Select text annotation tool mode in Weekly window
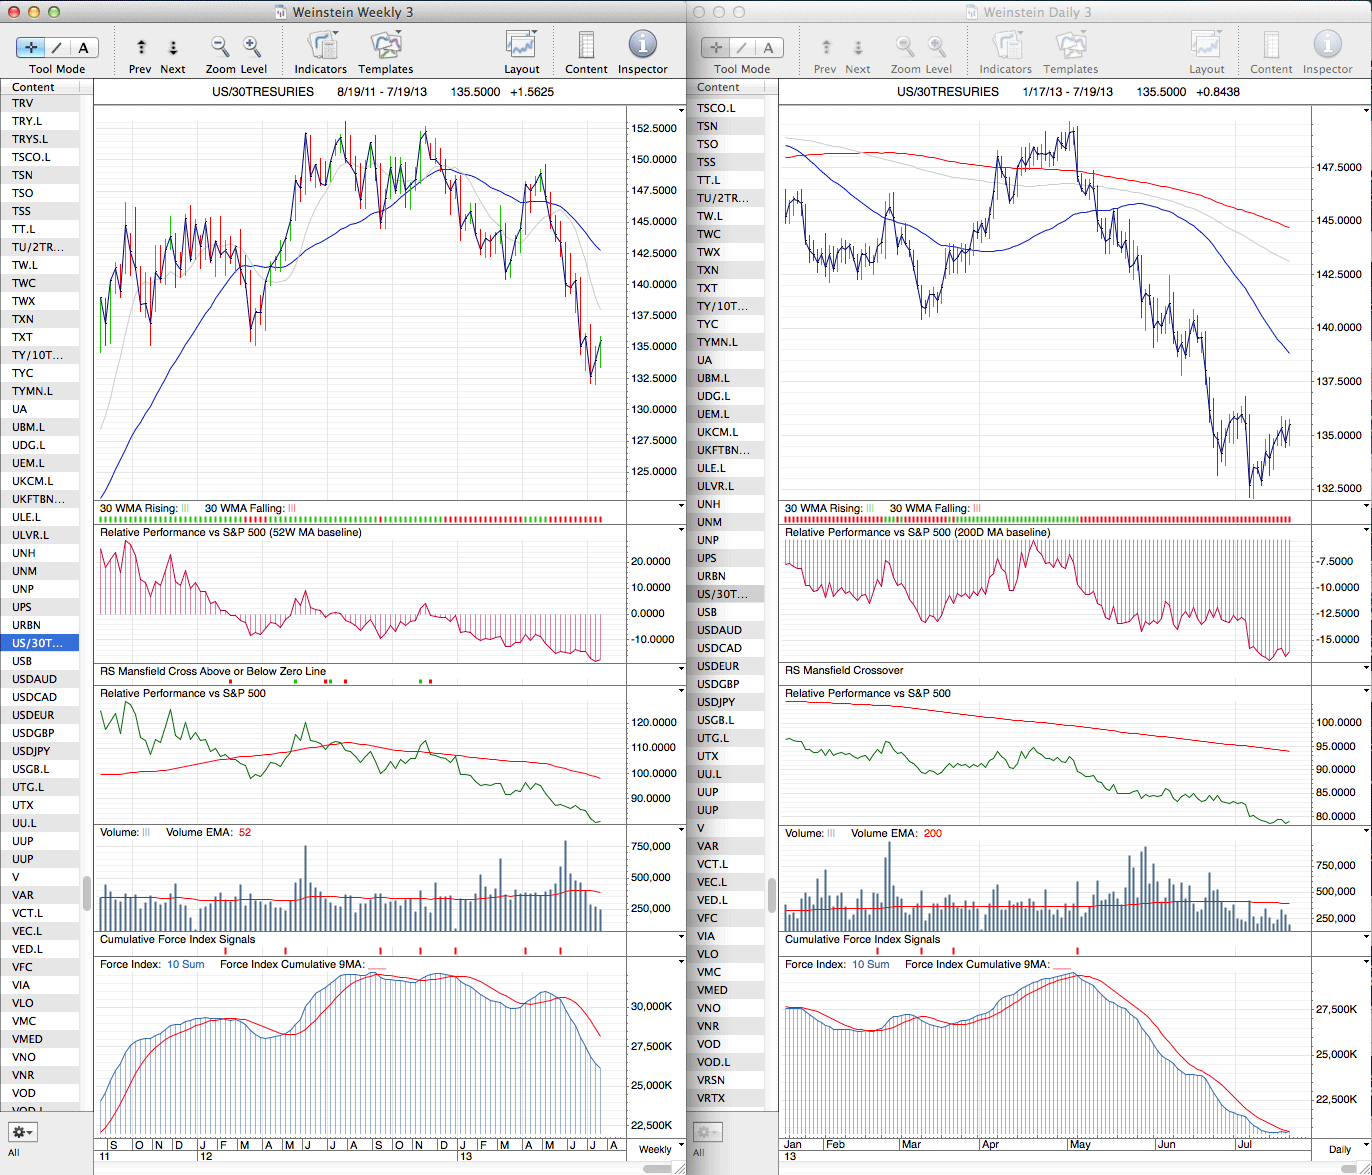This screenshot has width=1372, height=1175. pyautogui.click(x=83, y=47)
